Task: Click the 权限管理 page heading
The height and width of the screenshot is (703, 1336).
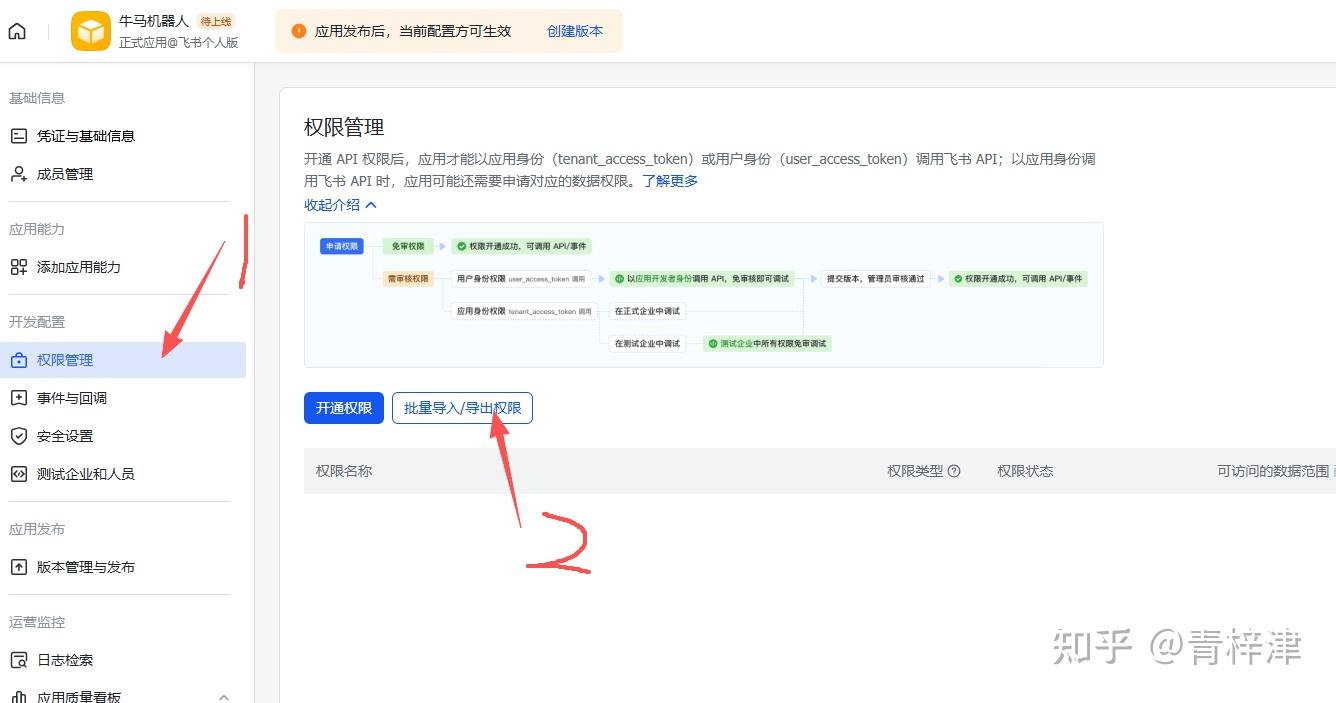Action: click(x=344, y=127)
